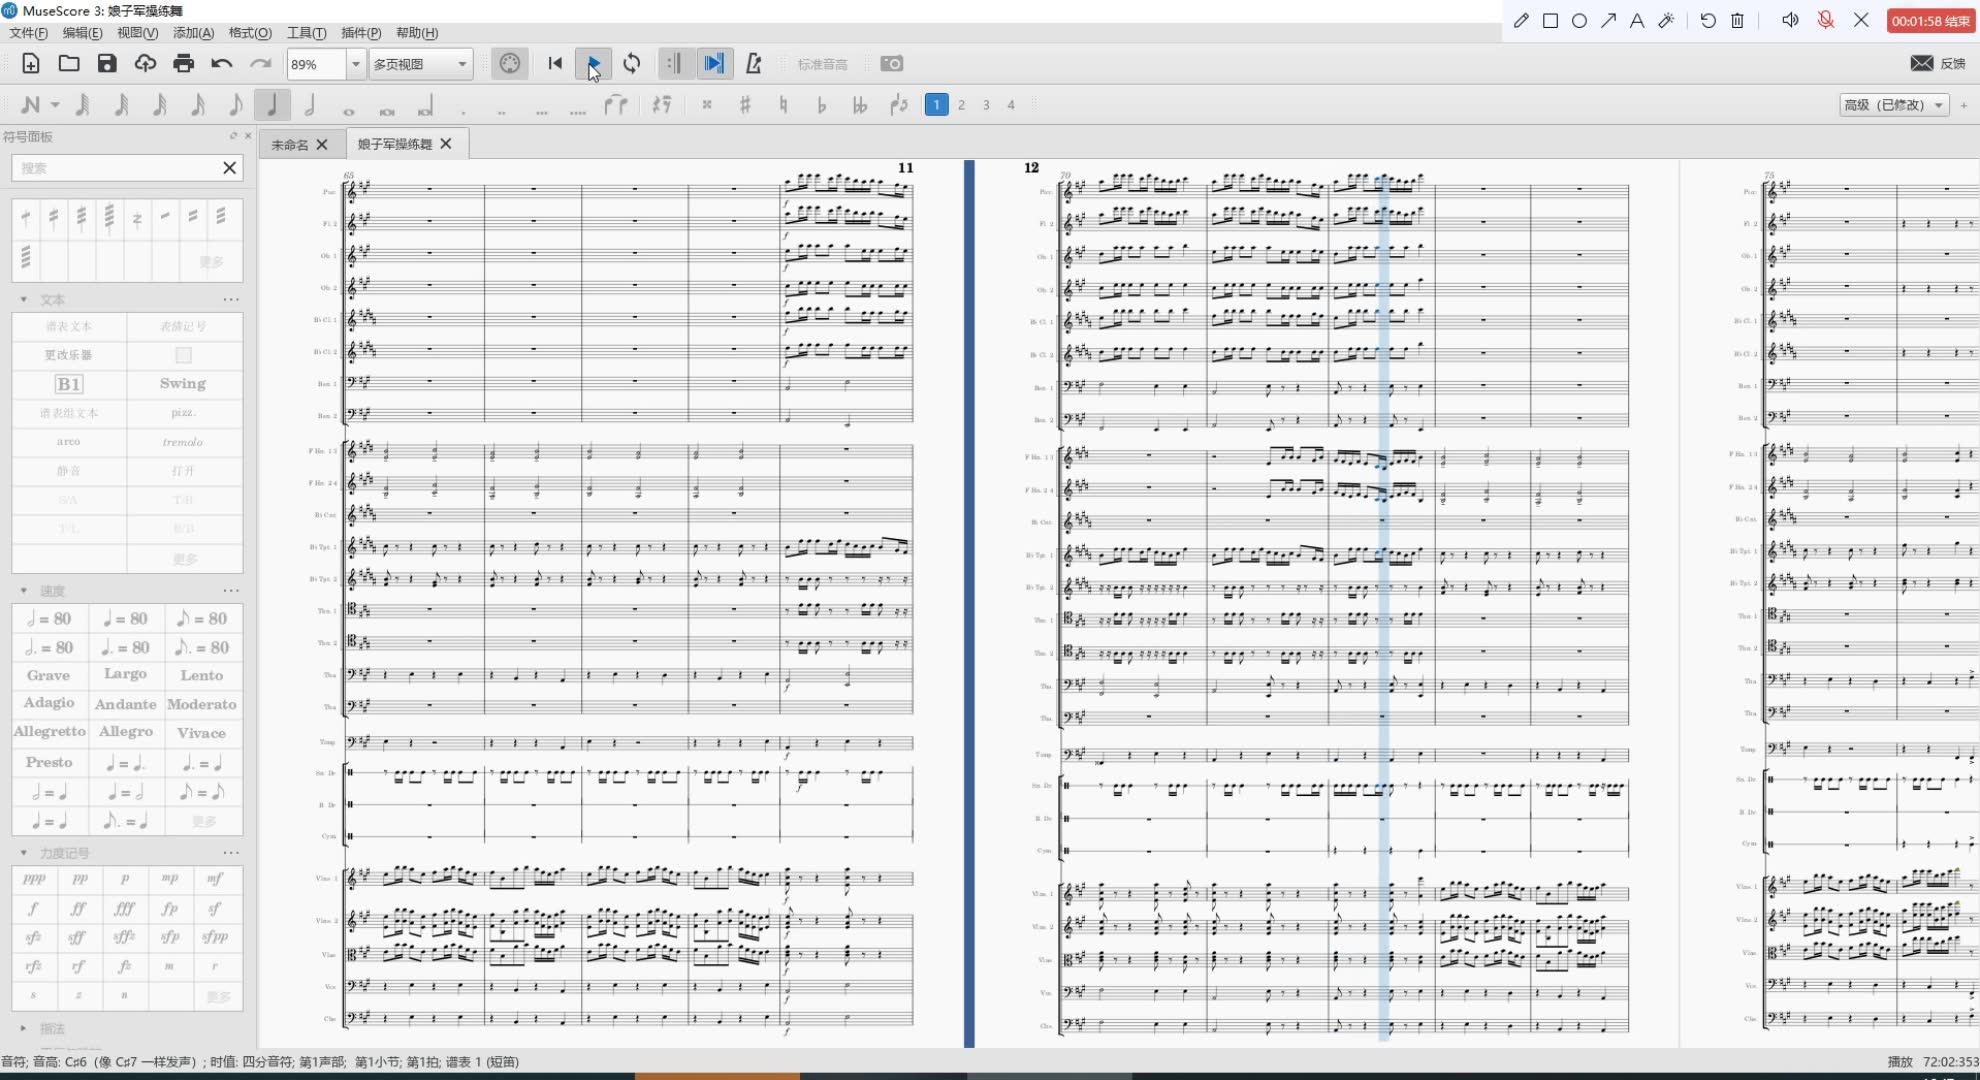1980x1080 pixels.
Task: Select 16th note duration
Action: [197, 104]
